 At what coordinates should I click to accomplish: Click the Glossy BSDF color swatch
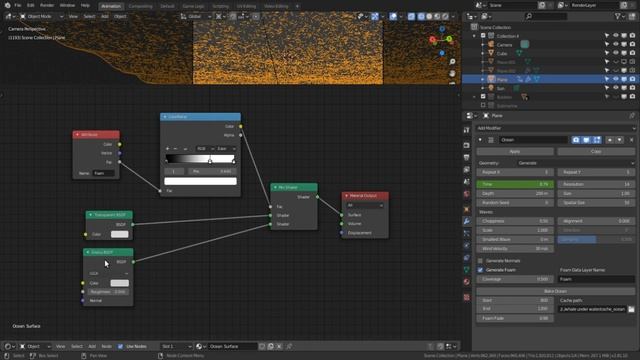click(120, 283)
